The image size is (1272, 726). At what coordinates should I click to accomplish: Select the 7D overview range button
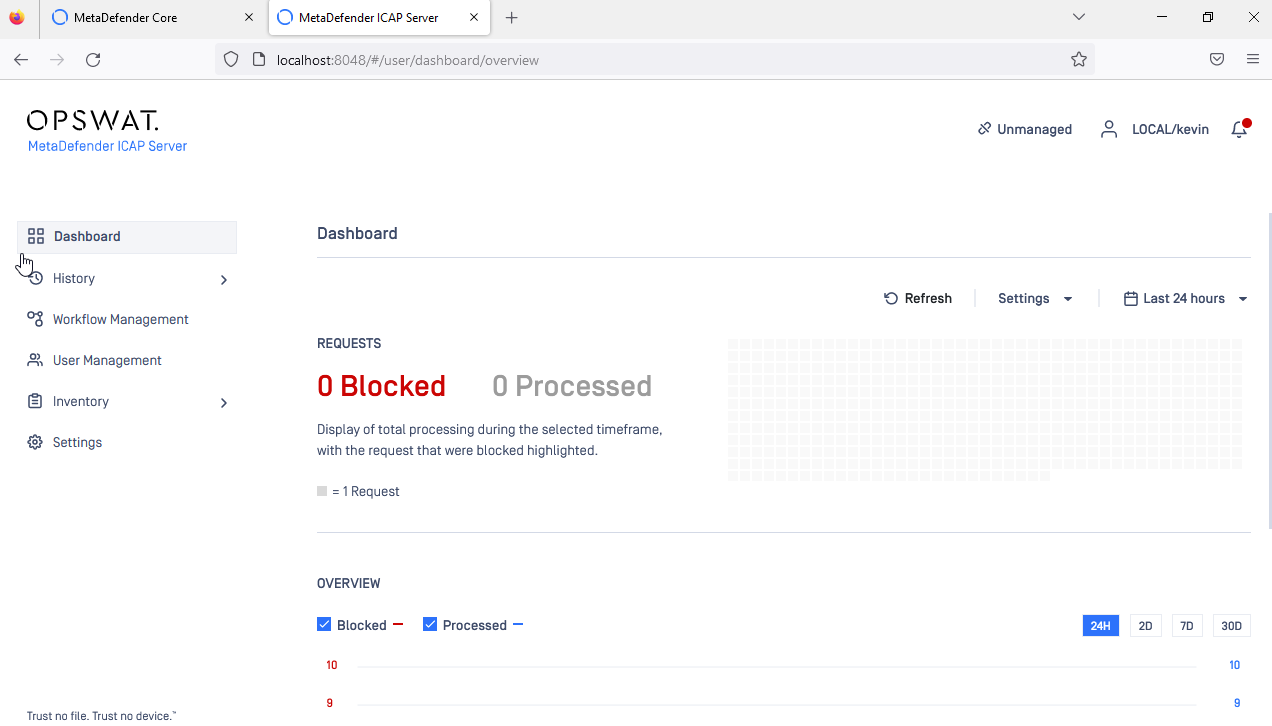coord(1186,625)
